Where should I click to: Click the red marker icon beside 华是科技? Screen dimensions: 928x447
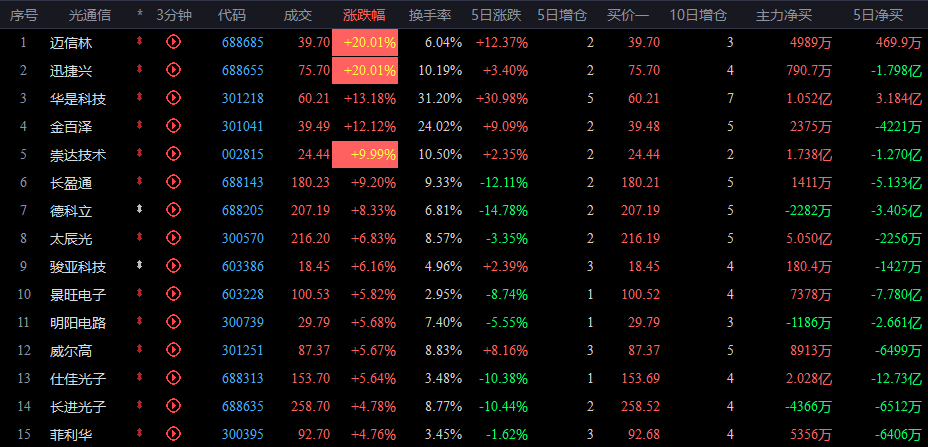(x=140, y=97)
